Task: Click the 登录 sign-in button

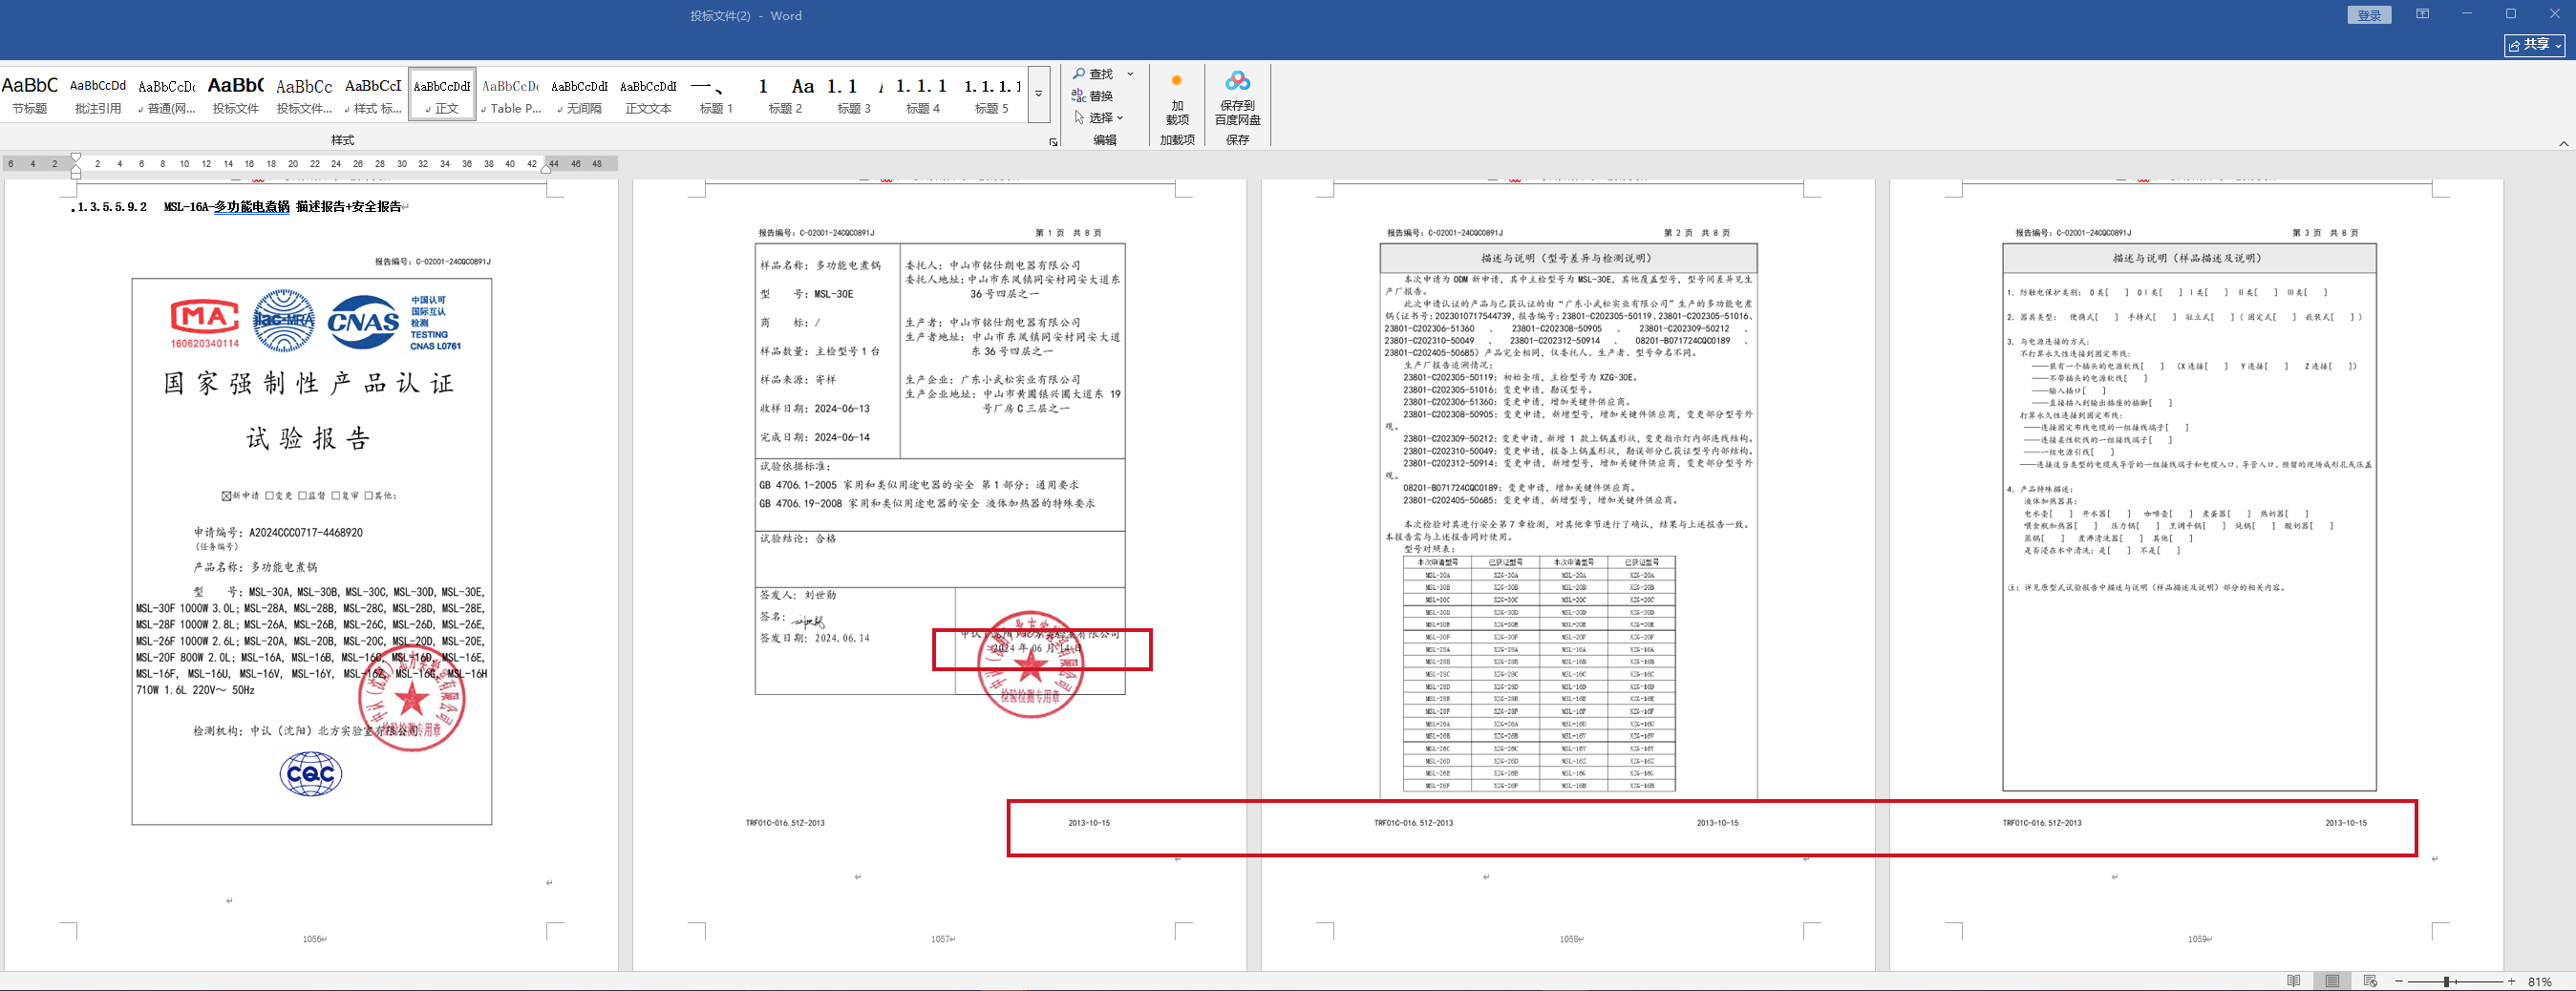Action: coord(2369,15)
